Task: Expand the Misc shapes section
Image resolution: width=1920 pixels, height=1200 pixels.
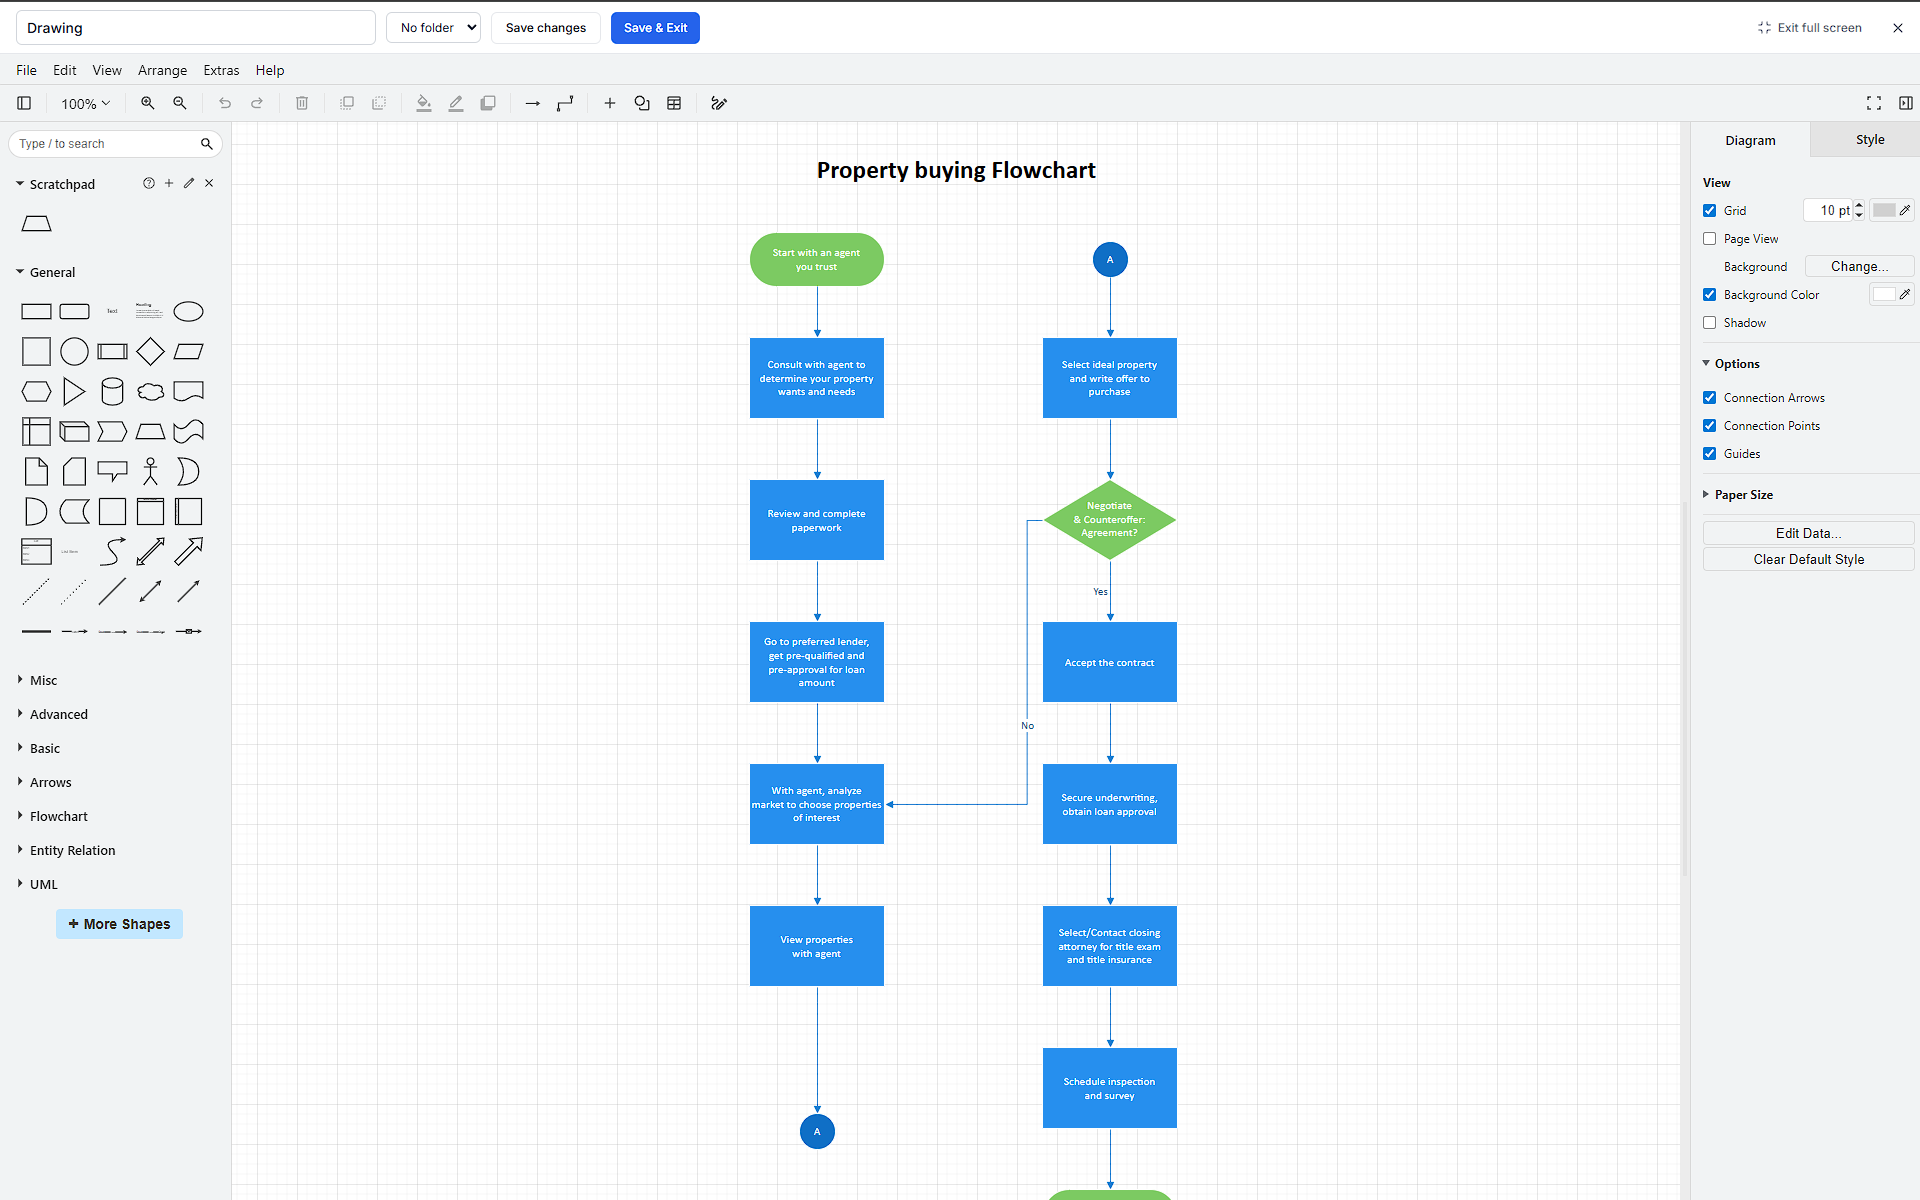Action: pos(37,680)
